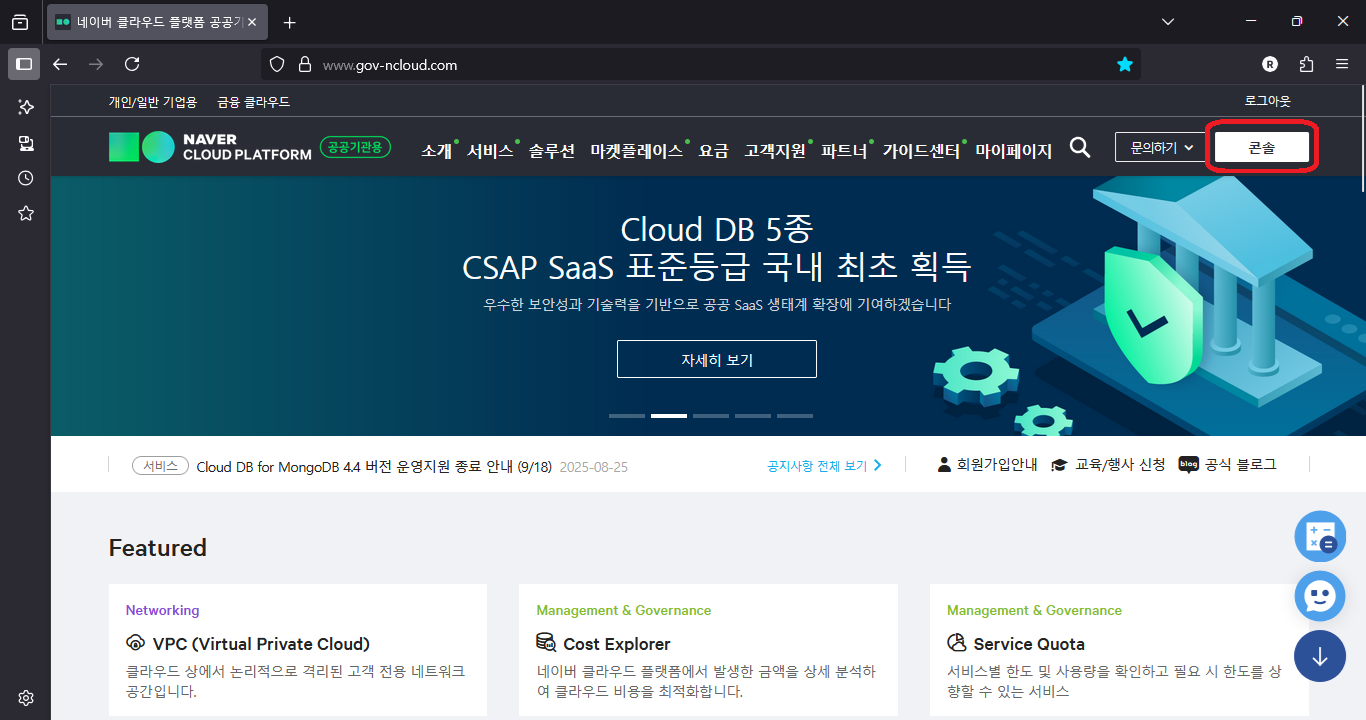
Task: Click the 공공기관용 badge
Action: (x=355, y=147)
